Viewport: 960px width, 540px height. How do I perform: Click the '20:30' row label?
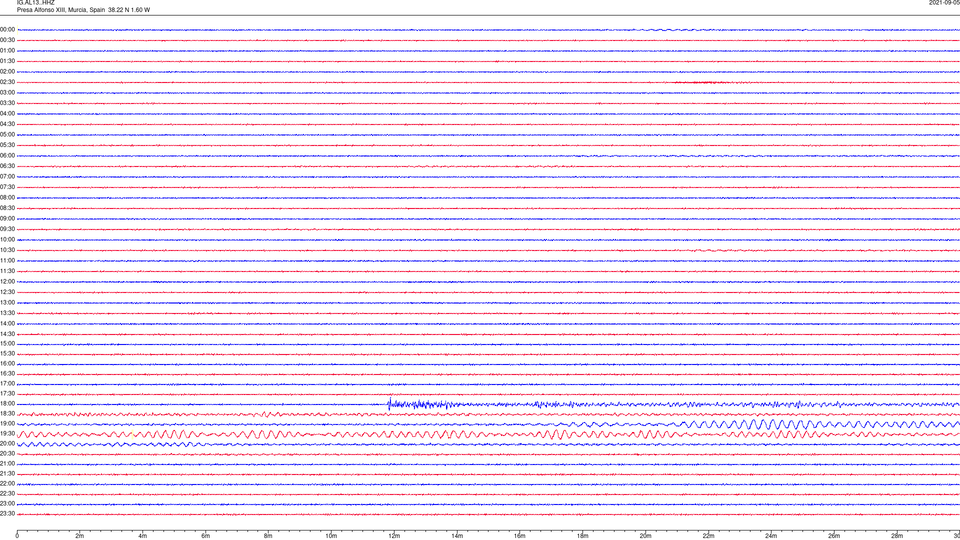click(x=7, y=454)
